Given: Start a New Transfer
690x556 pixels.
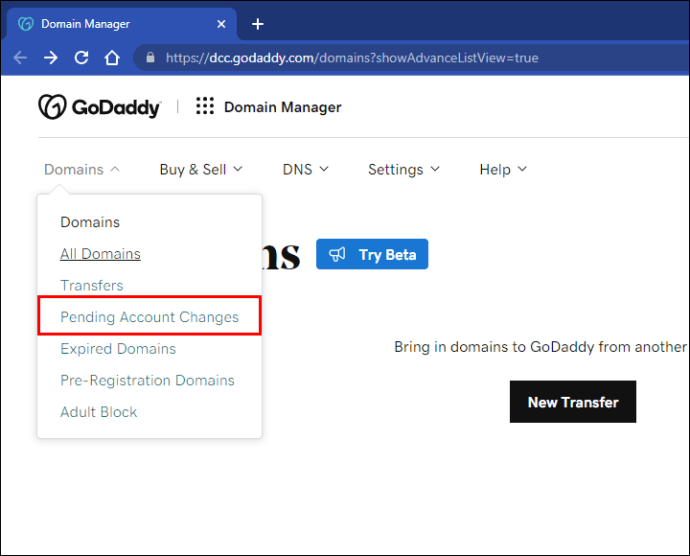Looking at the screenshot, I should pos(573,402).
